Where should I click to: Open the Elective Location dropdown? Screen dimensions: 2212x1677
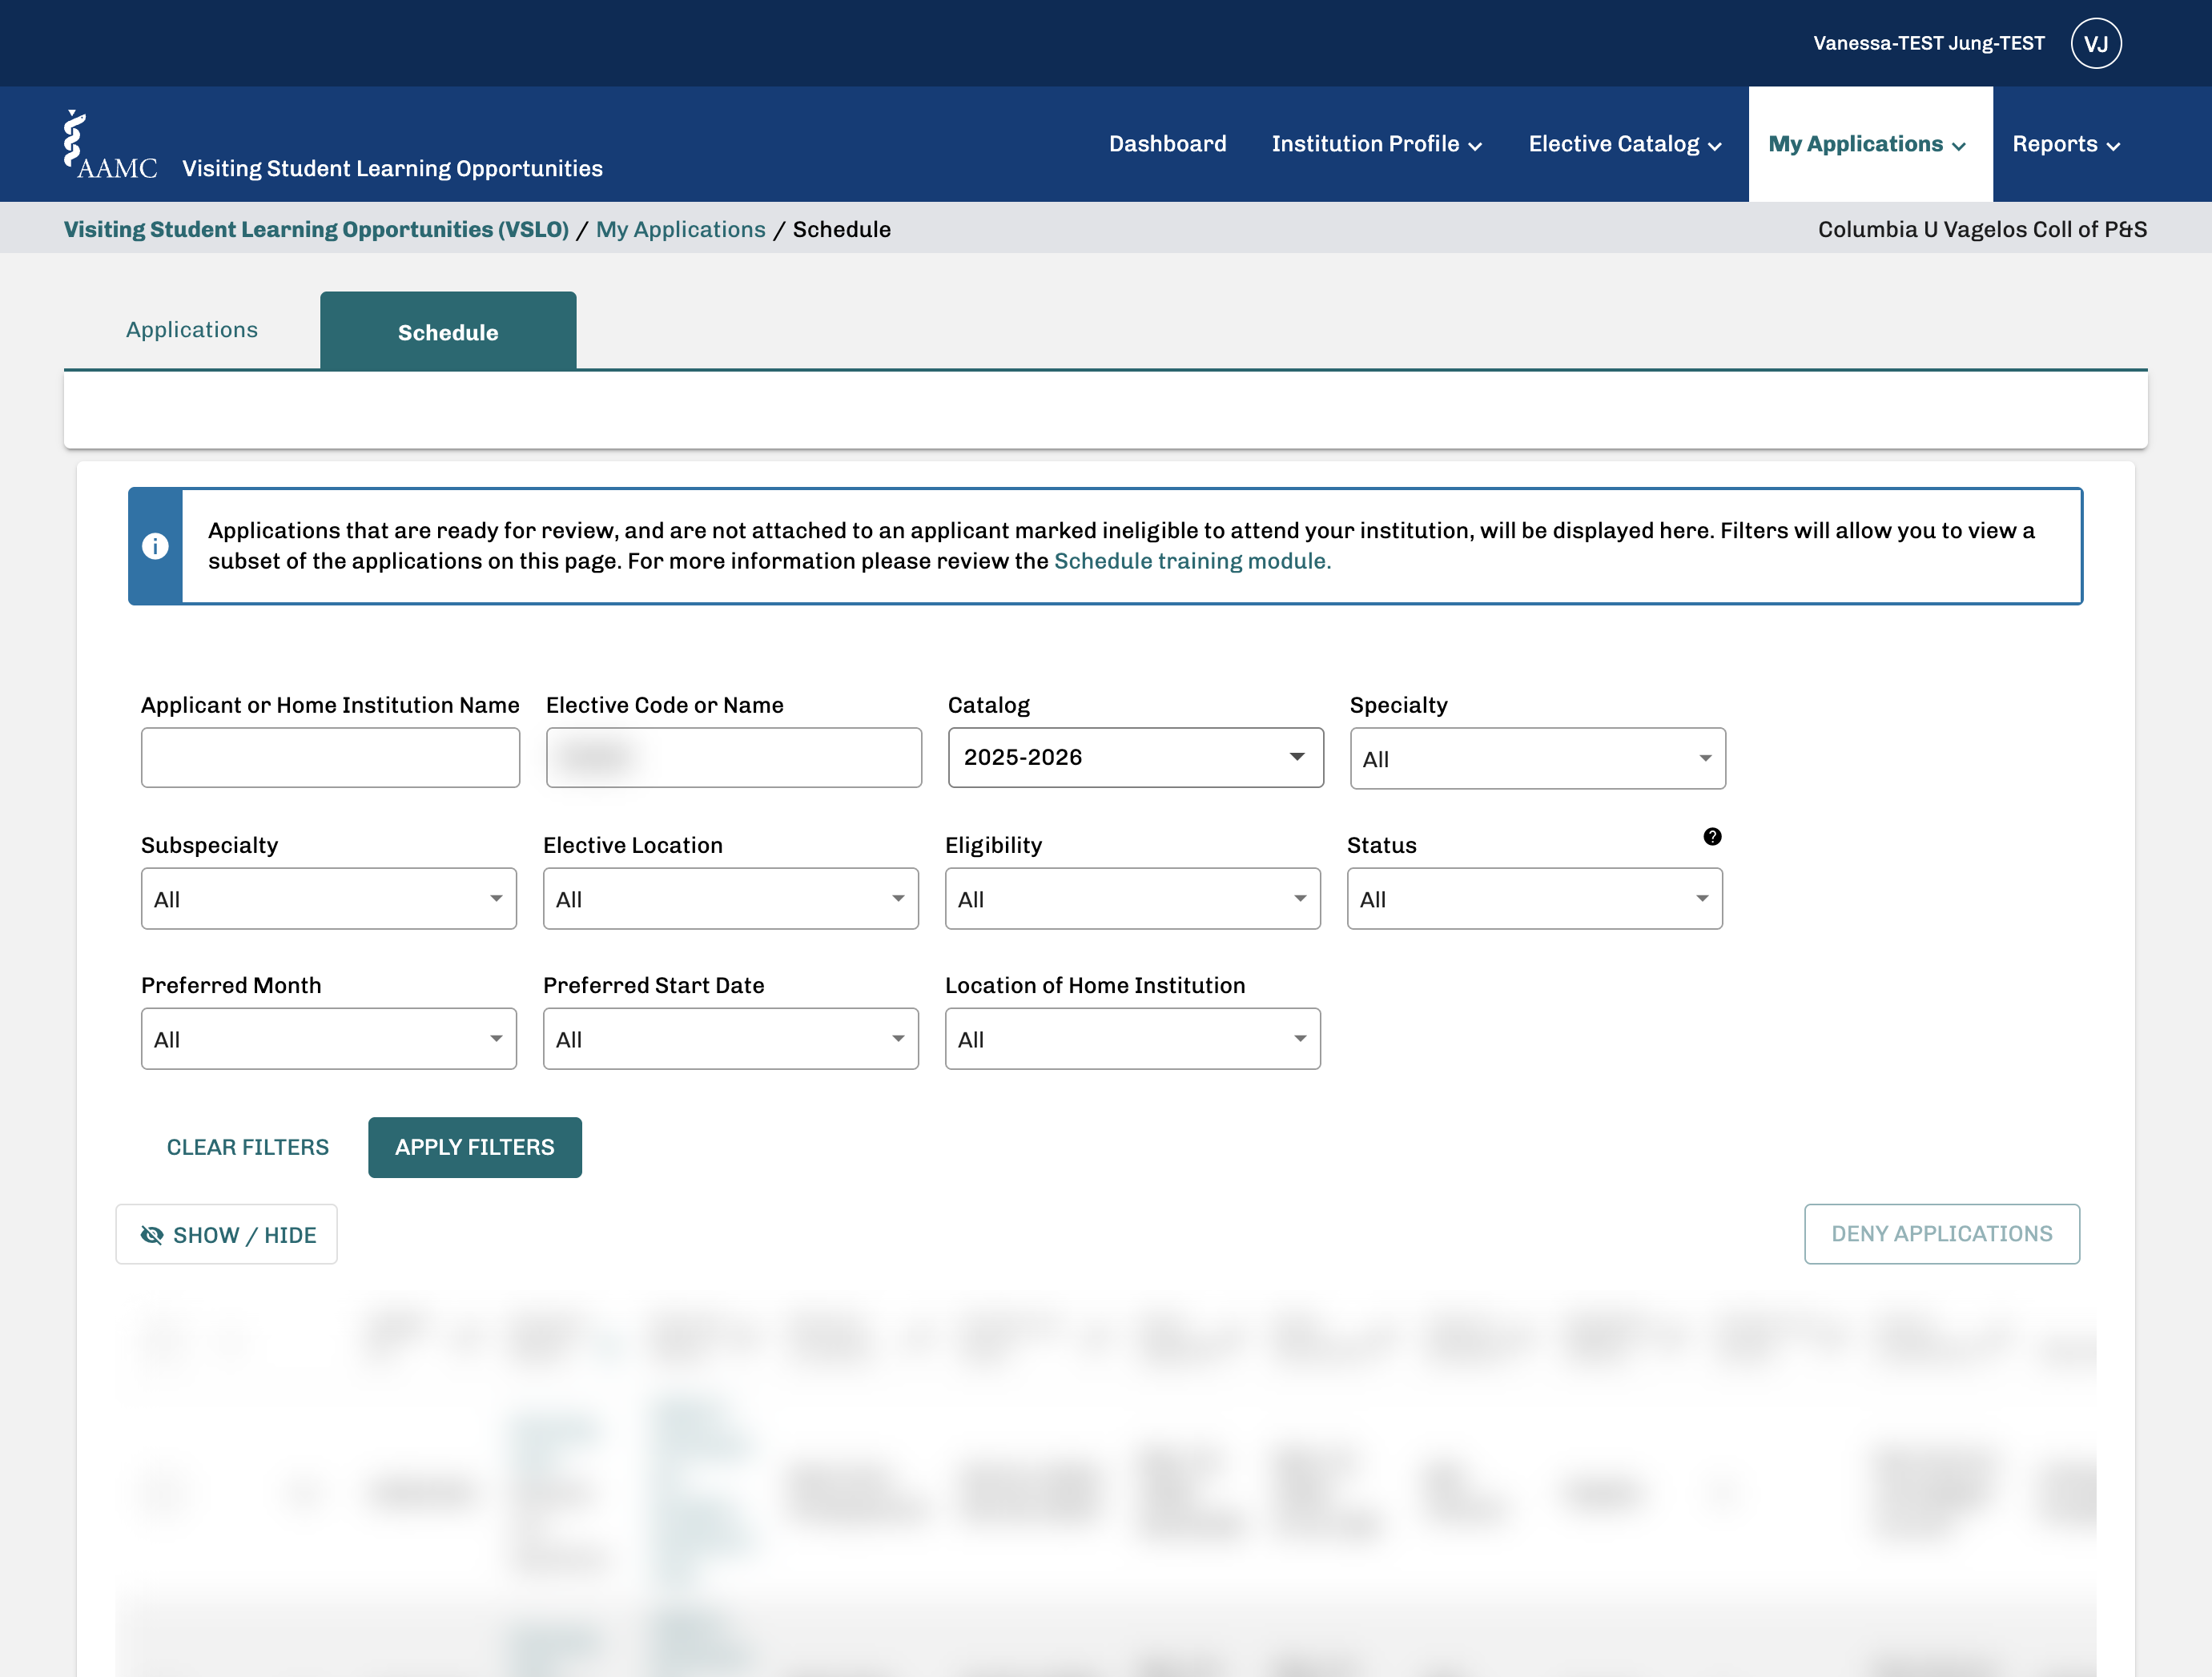coord(730,898)
